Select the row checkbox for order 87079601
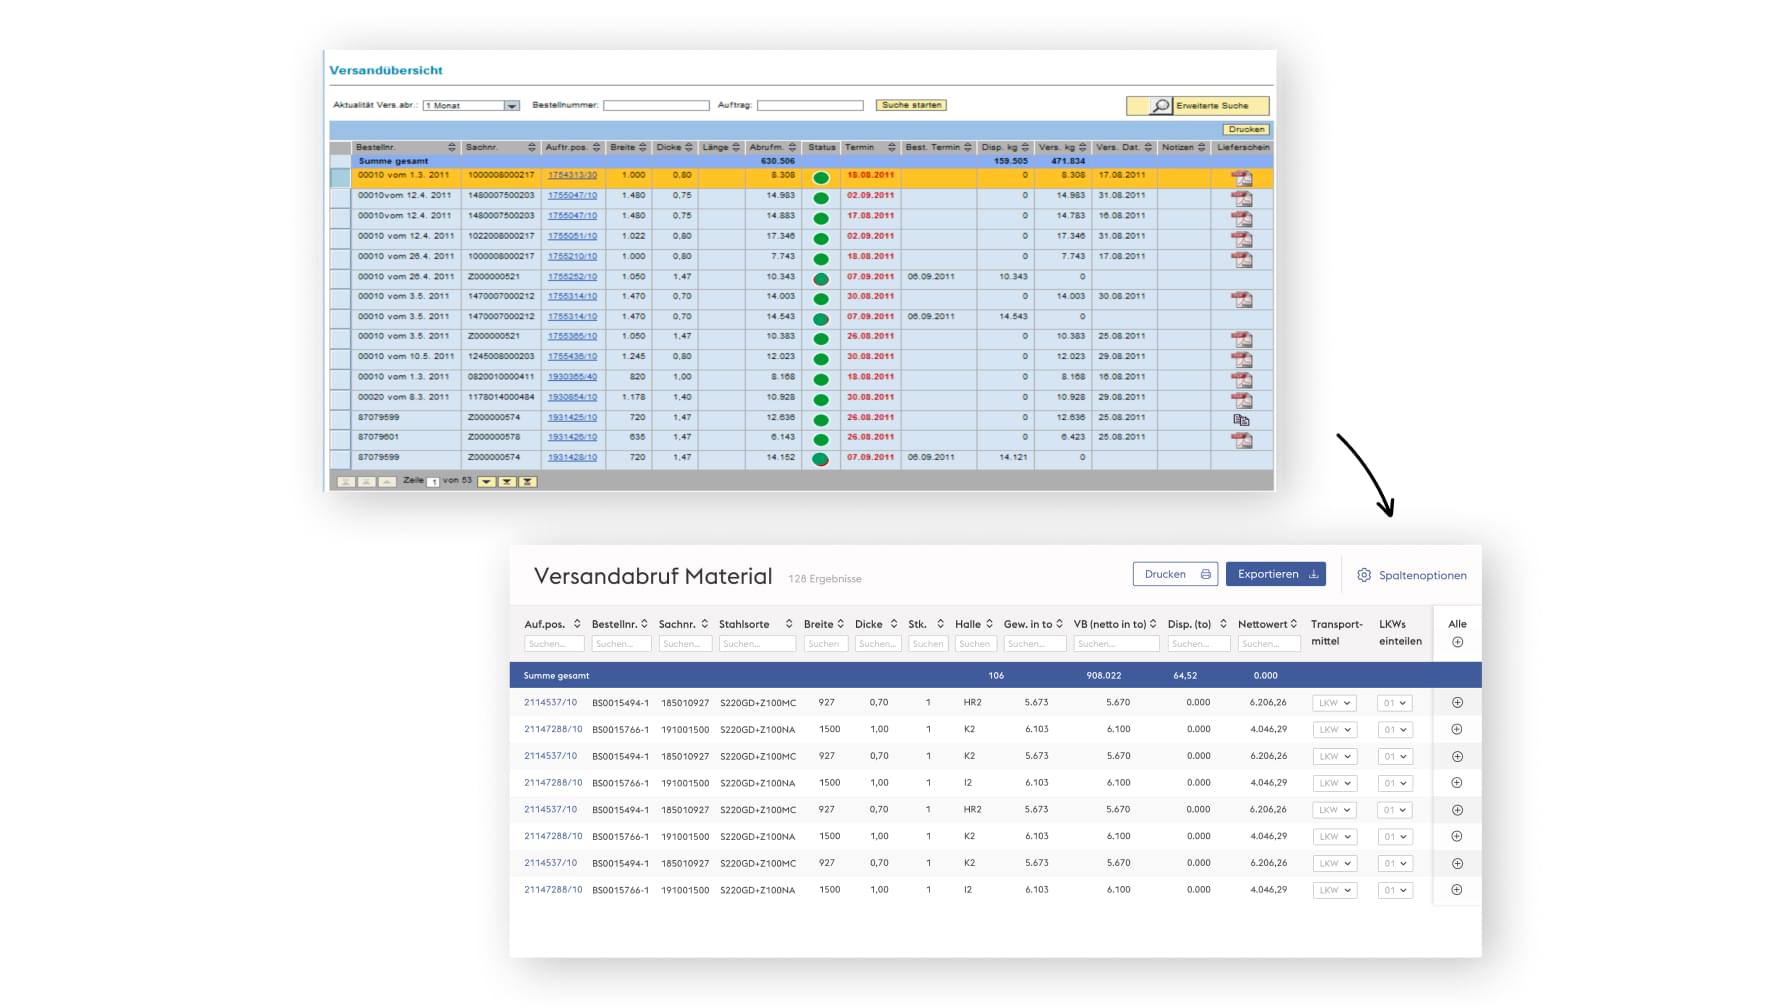Viewport: 1792px width, 1008px height. click(x=340, y=438)
